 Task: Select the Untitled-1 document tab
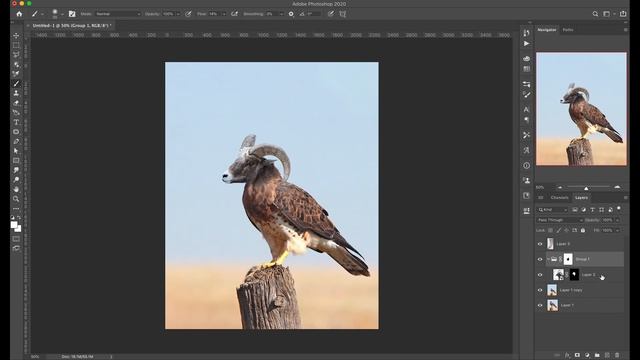[71, 25]
